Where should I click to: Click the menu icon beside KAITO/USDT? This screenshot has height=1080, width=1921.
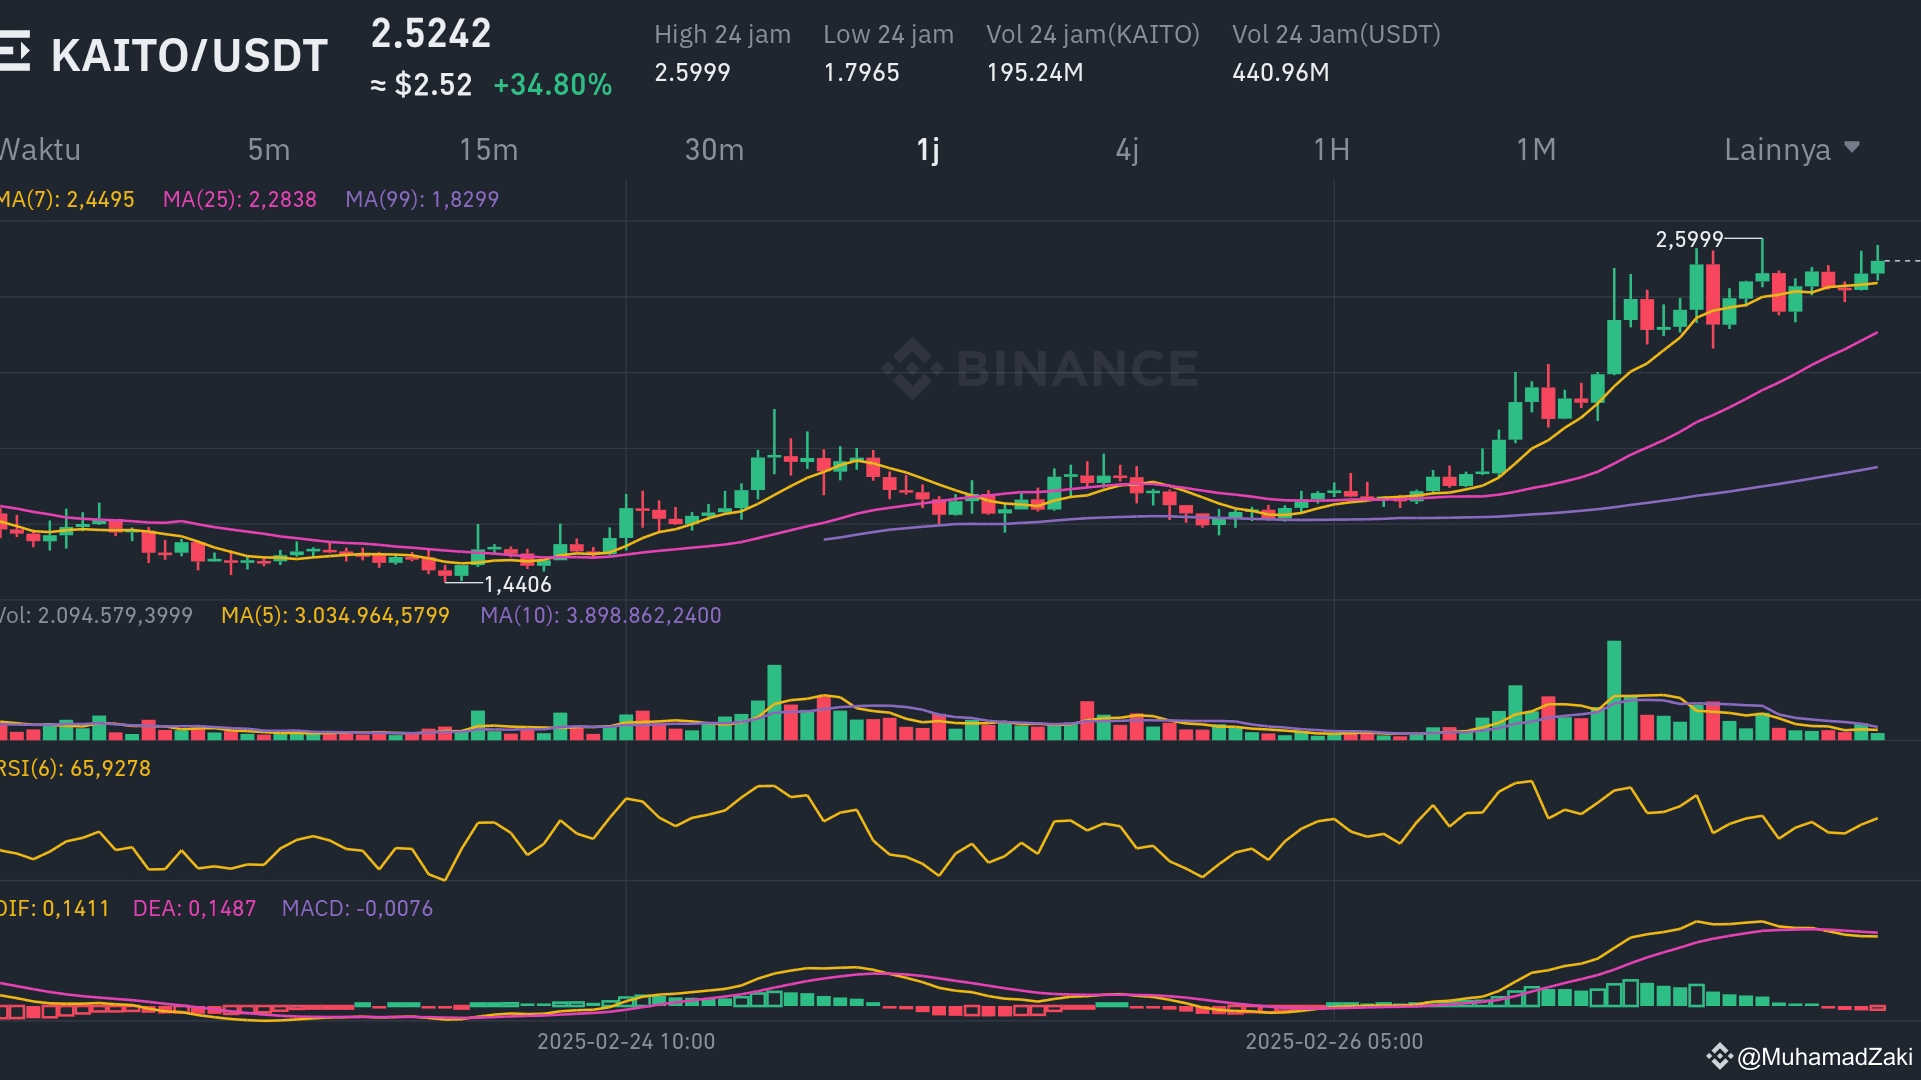(x=14, y=51)
